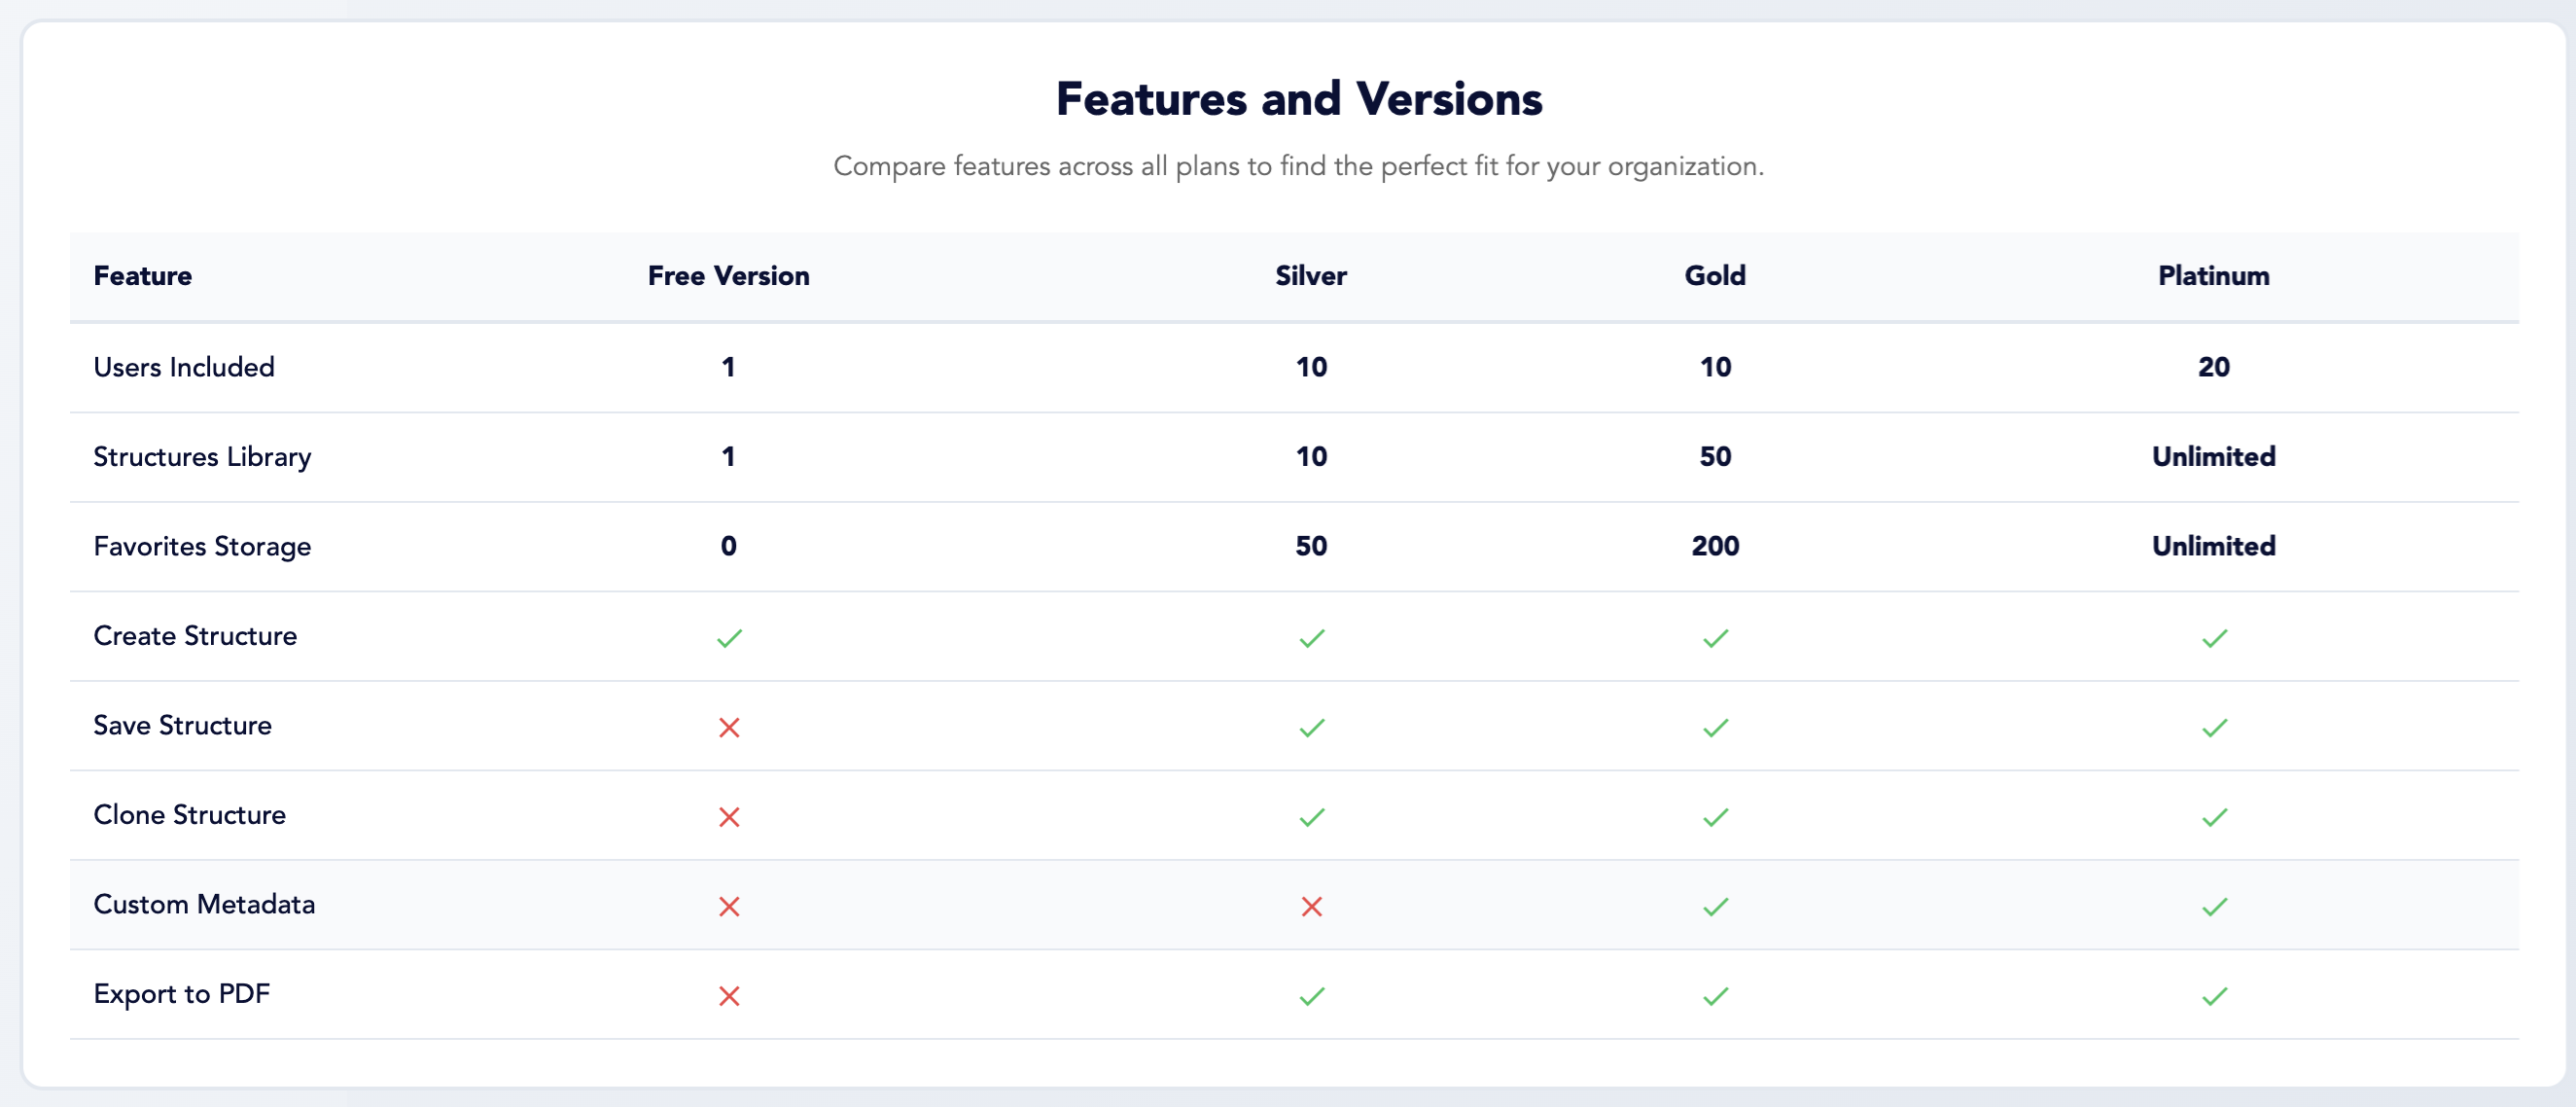This screenshot has height=1107, width=2576.
Task: Click the Silver column header
Action: pos(1310,276)
